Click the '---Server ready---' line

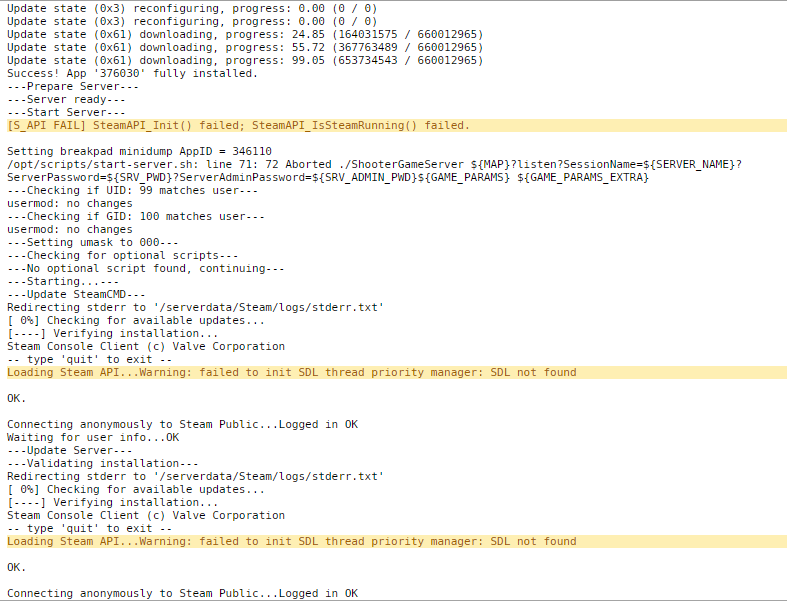(66, 99)
